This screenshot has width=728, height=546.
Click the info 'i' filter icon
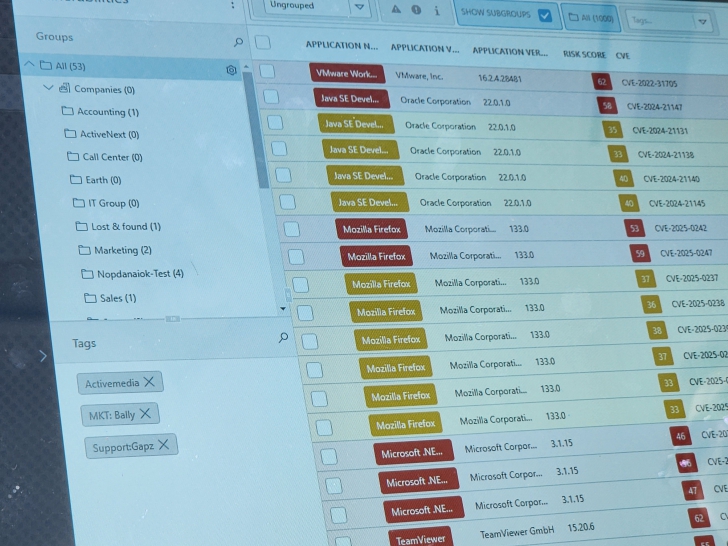[437, 11]
